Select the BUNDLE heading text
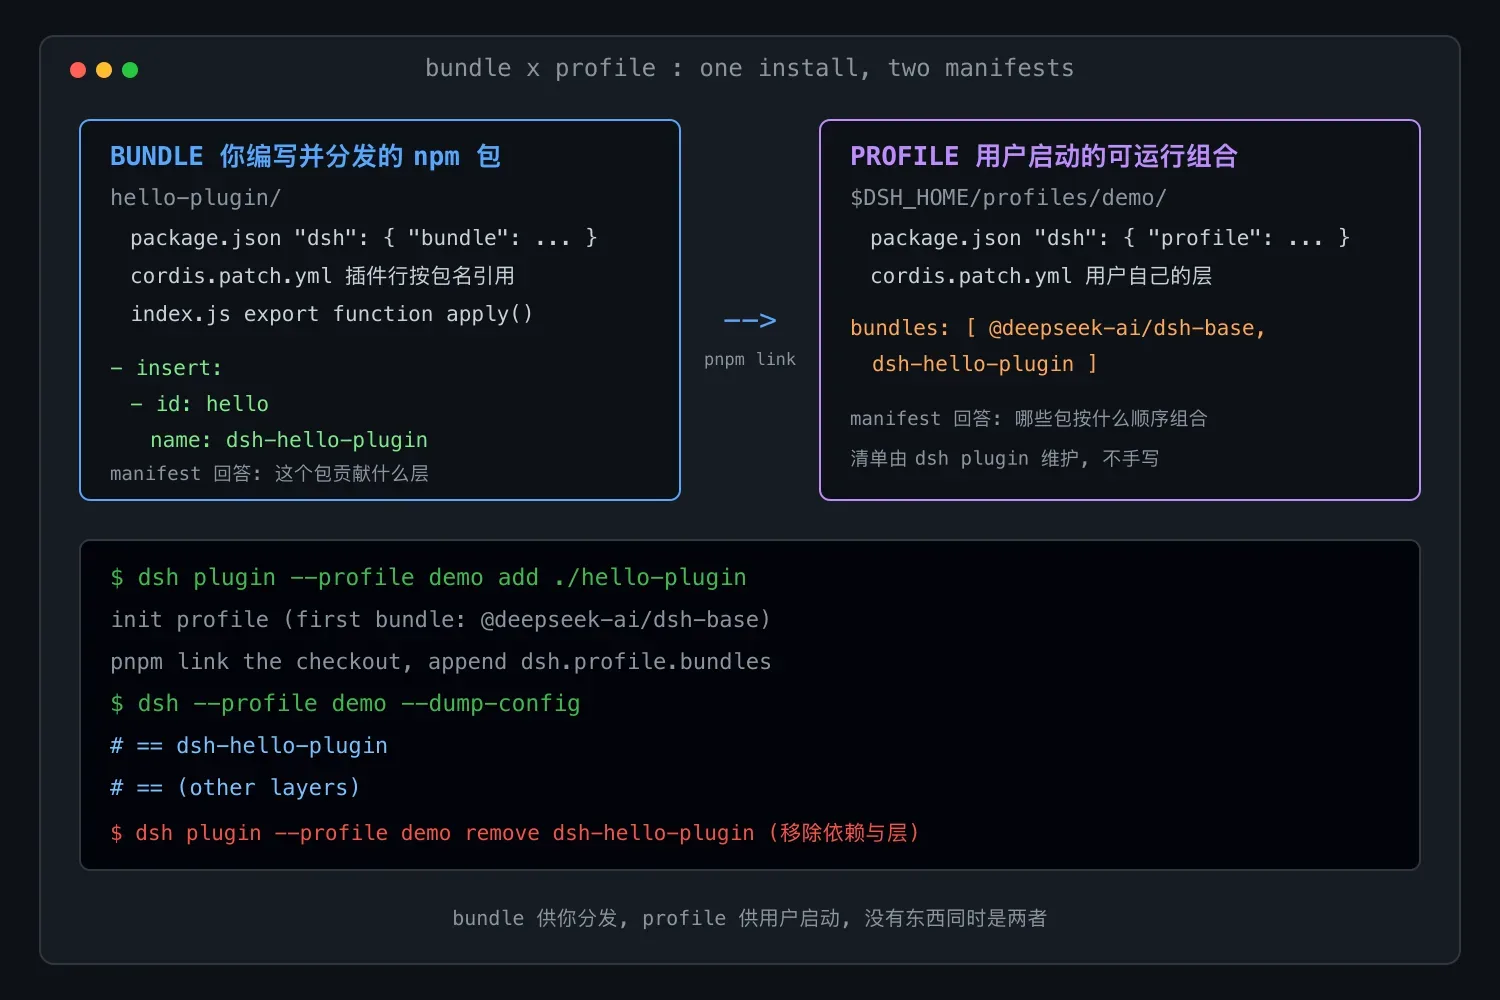This screenshot has height=1000, width=1500. pyautogui.click(x=305, y=156)
